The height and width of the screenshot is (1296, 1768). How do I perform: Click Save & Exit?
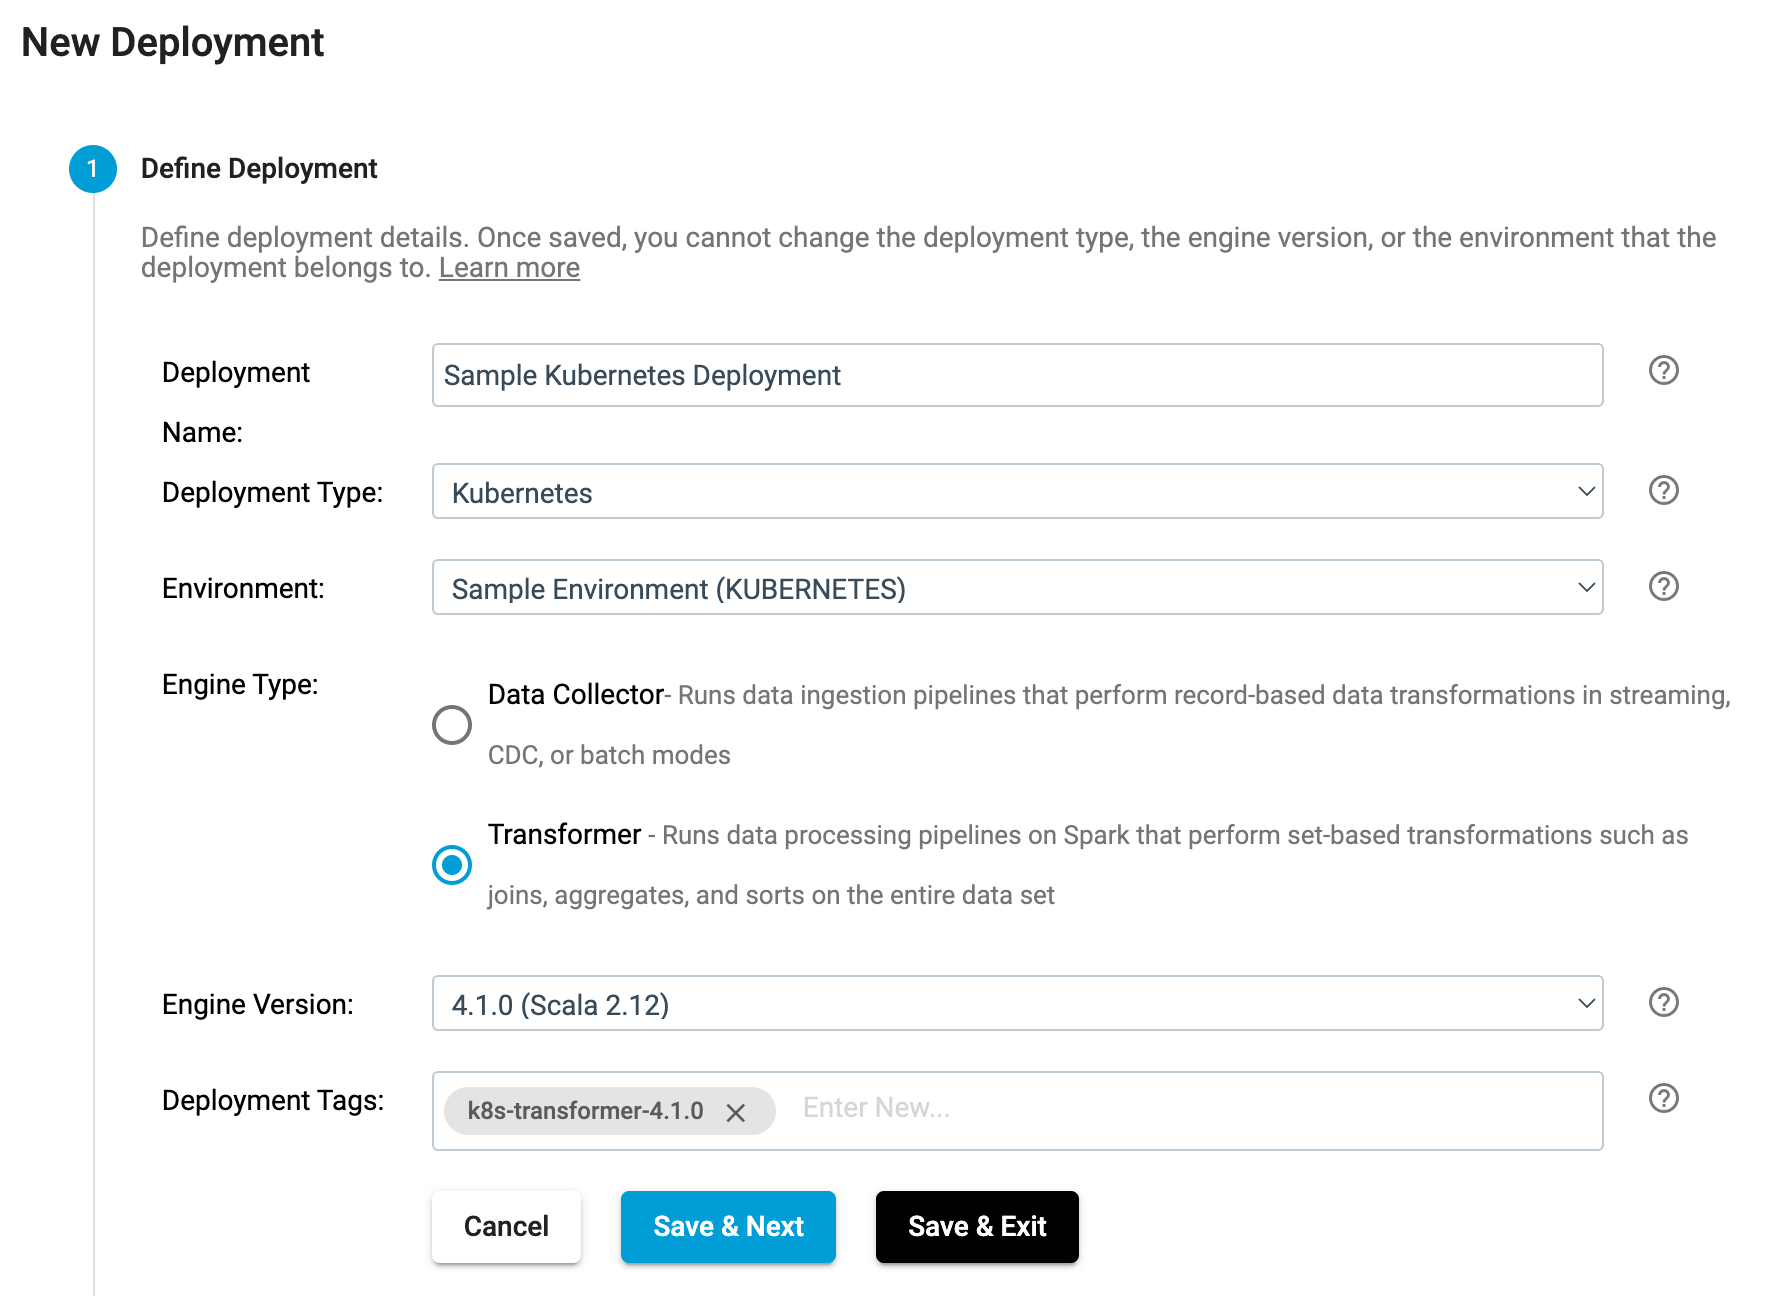(977, 1226)
